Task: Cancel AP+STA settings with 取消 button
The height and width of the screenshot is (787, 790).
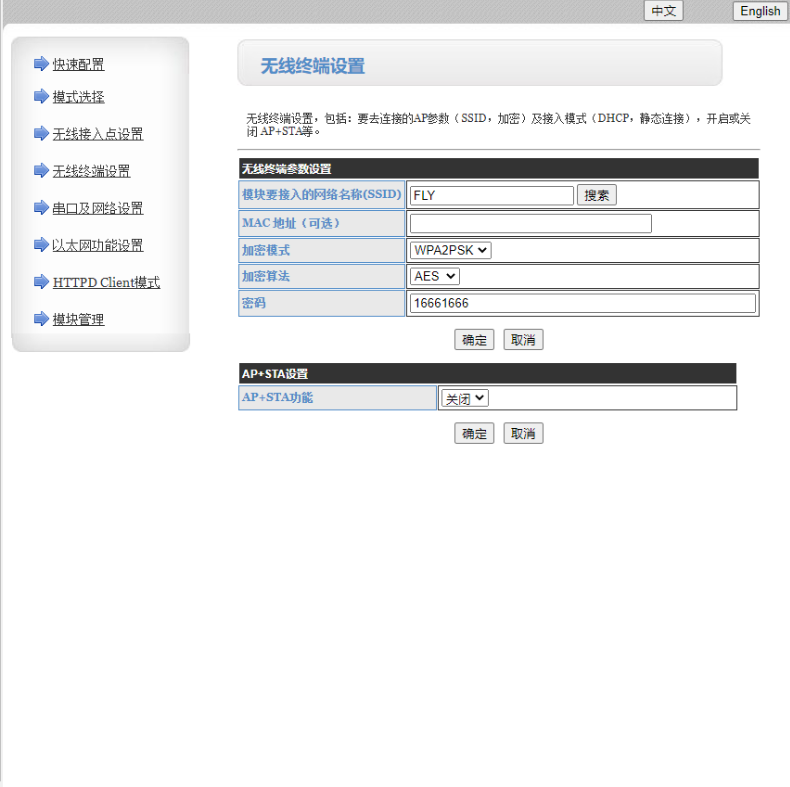Action: 523,433
